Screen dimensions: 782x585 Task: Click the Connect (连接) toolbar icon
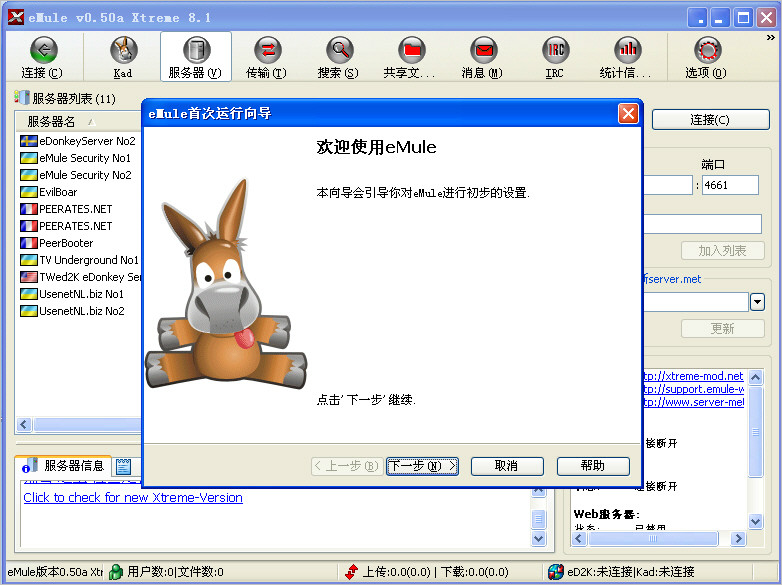pos(43,50)
